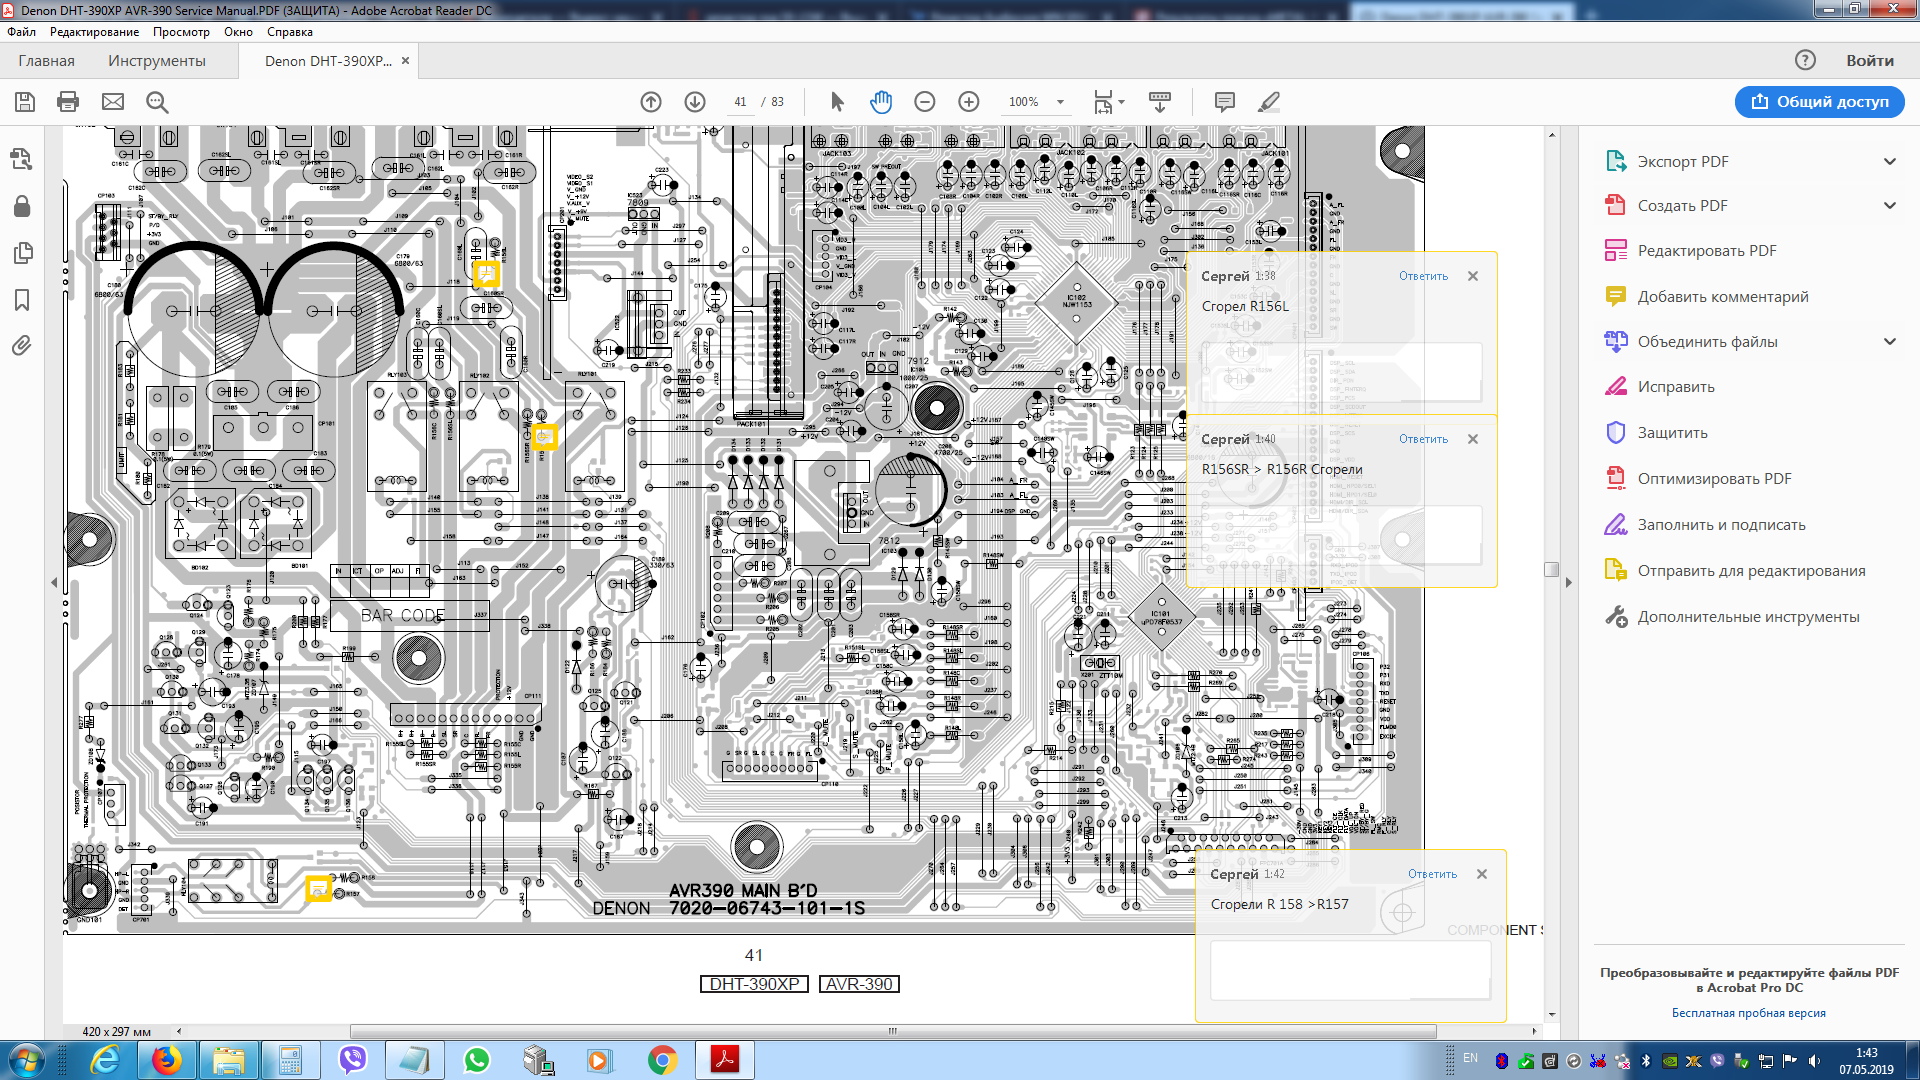Viewport: 1920px width, 1080px height.
Task: Zoom in with the plus icon
Action: 969,102
